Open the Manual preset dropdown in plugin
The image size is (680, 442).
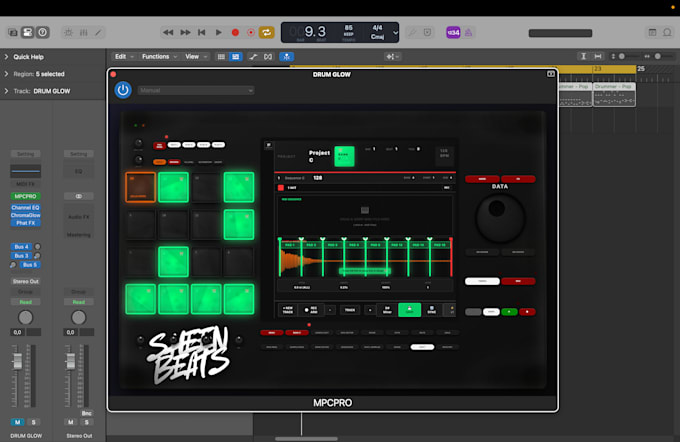pyautogui.click(x=196, y=91)
